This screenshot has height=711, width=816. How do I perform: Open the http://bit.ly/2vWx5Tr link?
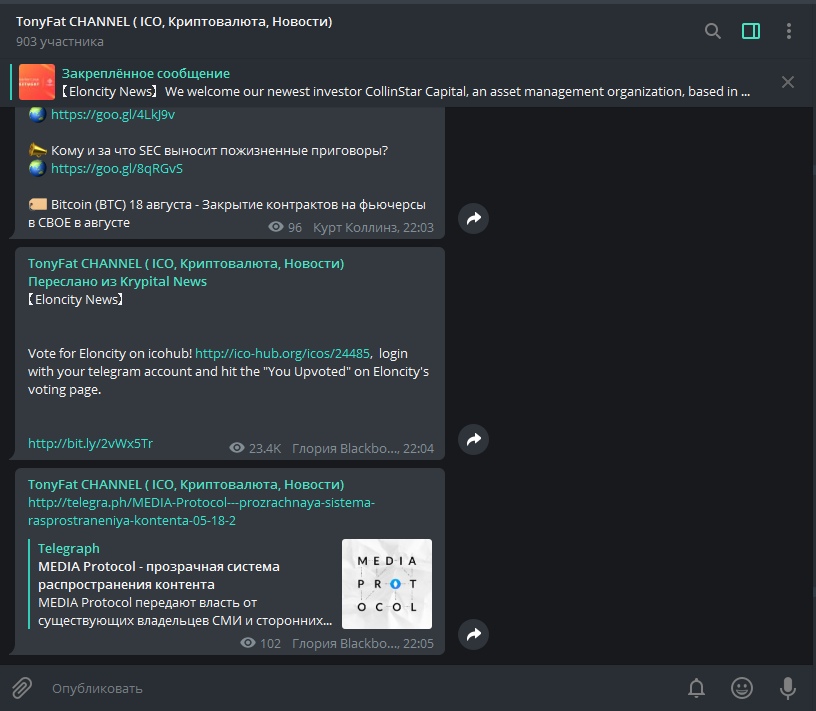(91, 443)
